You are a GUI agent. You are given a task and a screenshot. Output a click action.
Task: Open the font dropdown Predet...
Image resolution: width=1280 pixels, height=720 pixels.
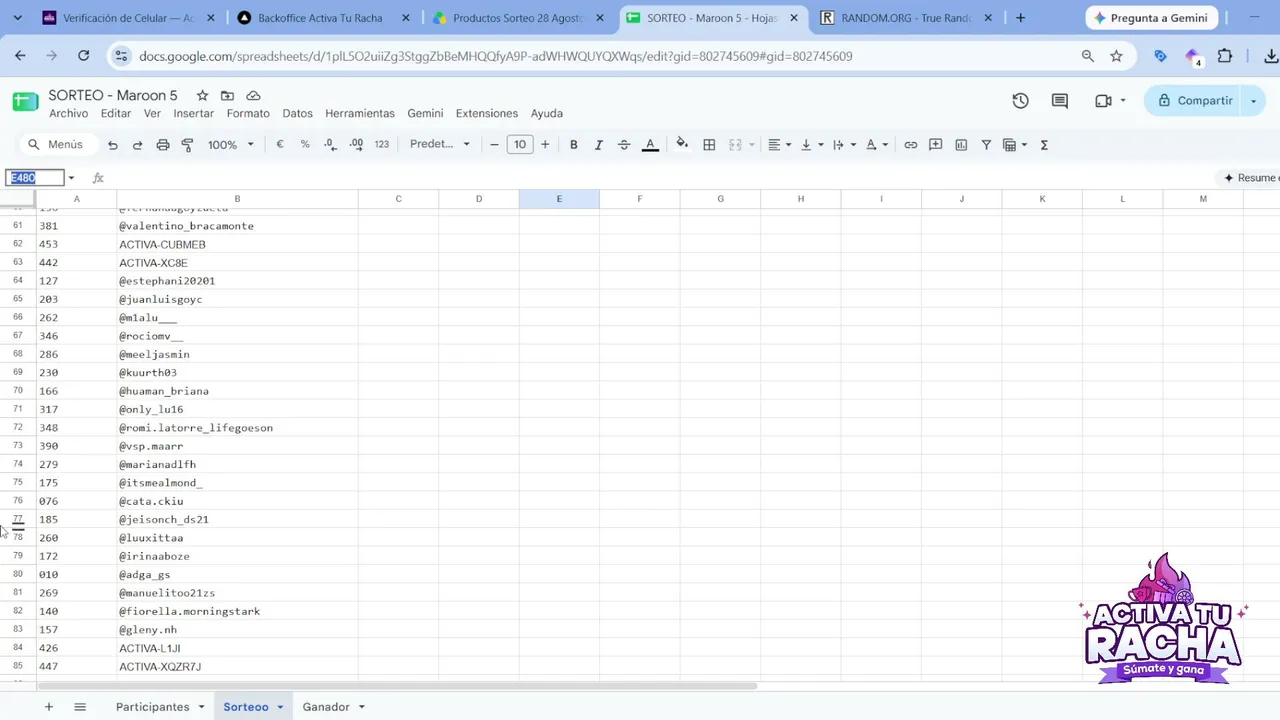coord(440,144)
